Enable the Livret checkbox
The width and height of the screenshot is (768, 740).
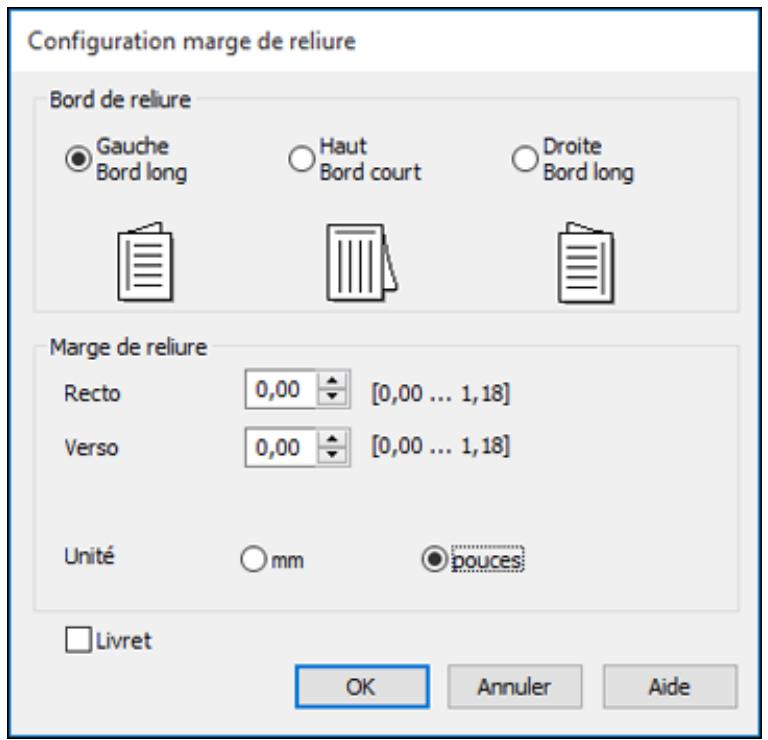click(78, 640)
